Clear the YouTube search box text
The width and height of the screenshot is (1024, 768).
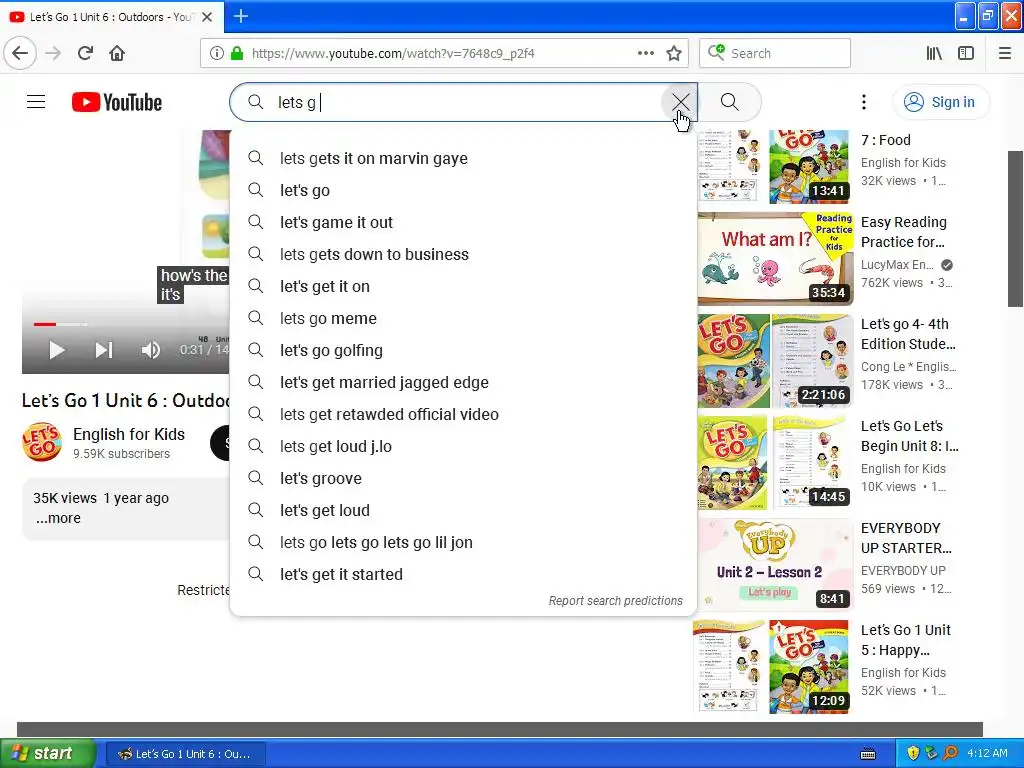680,102
